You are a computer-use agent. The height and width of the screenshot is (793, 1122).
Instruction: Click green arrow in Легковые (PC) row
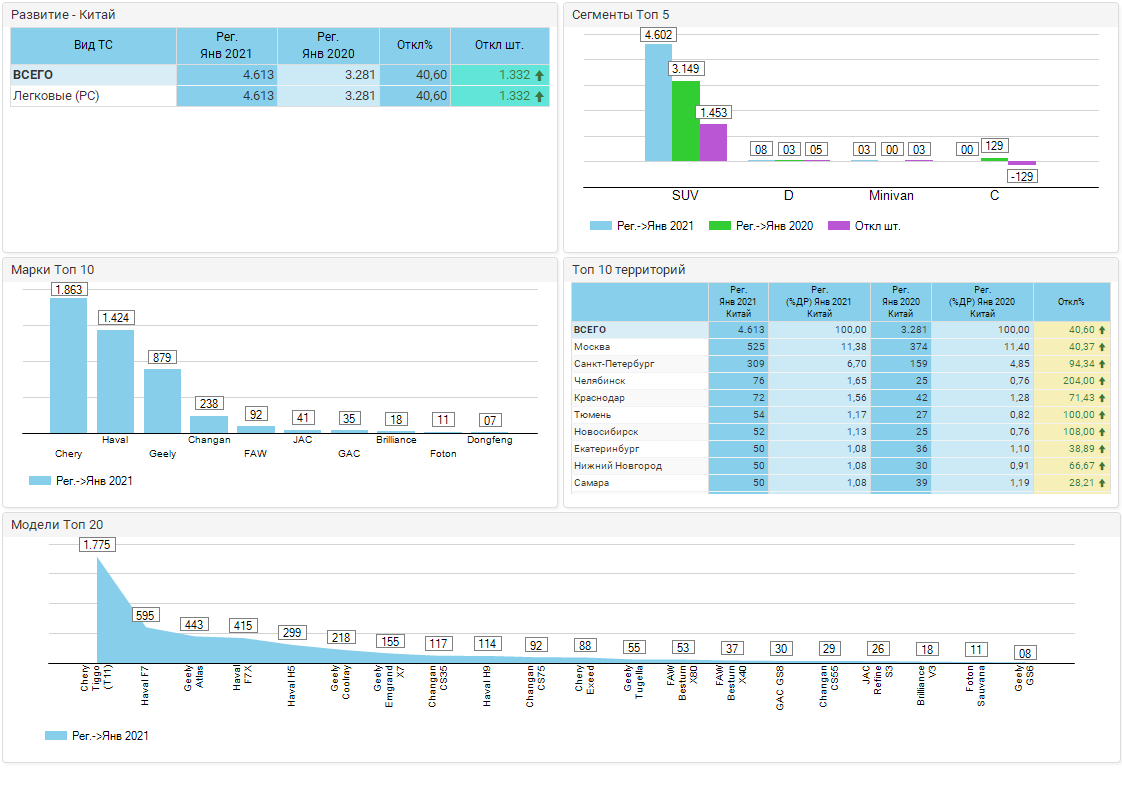[x=539, y=96]
